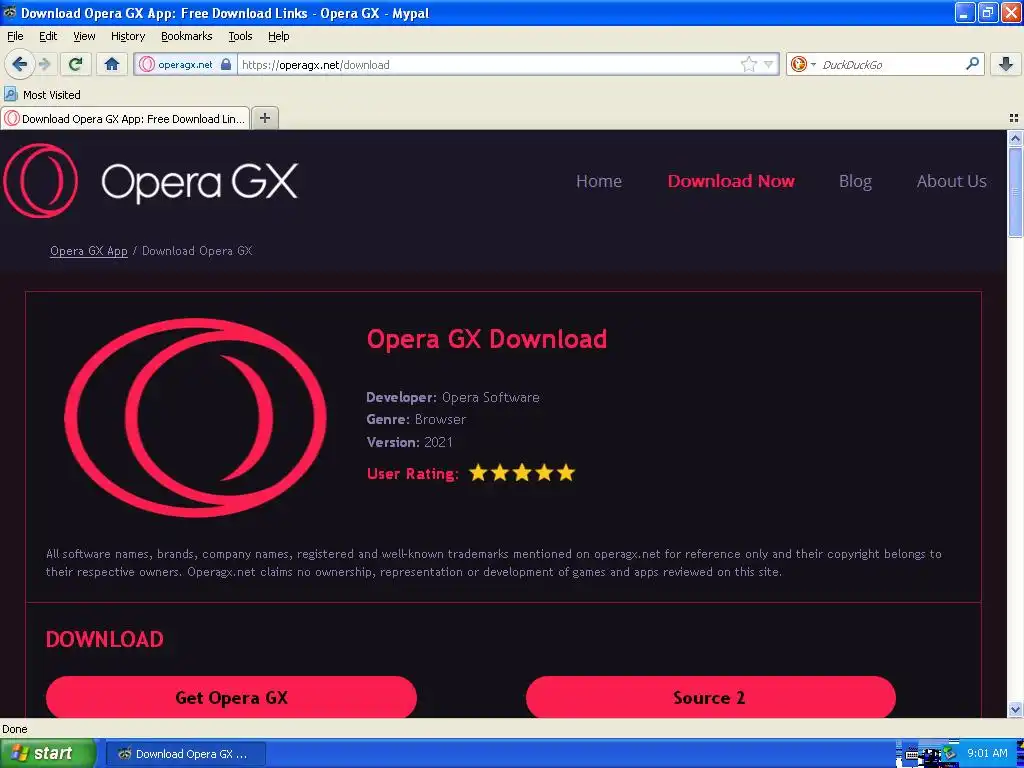This screenshot has height=768, width=1024.
Task: Open the Downloads arrow button
Action: click(x=1006, y=64)
